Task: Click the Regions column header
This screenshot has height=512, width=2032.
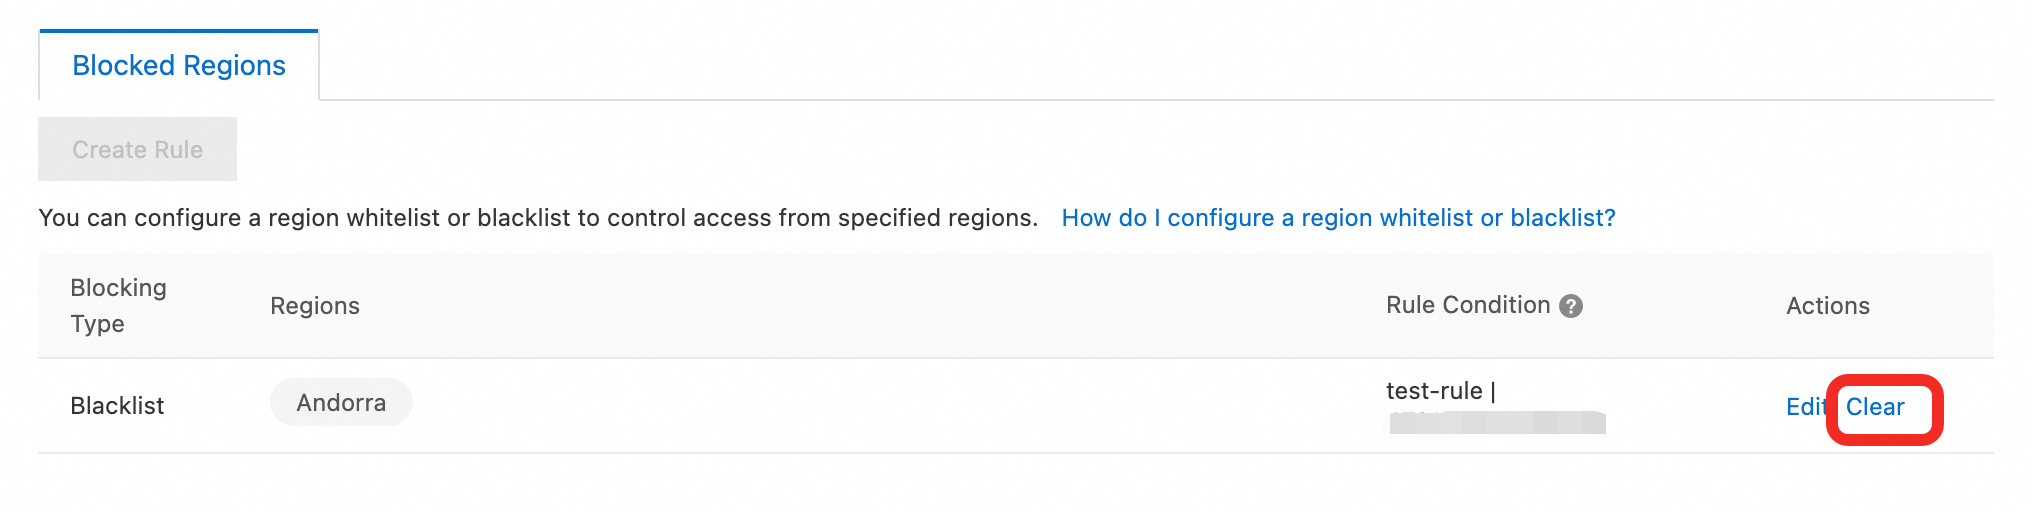Action: [315, 306]
